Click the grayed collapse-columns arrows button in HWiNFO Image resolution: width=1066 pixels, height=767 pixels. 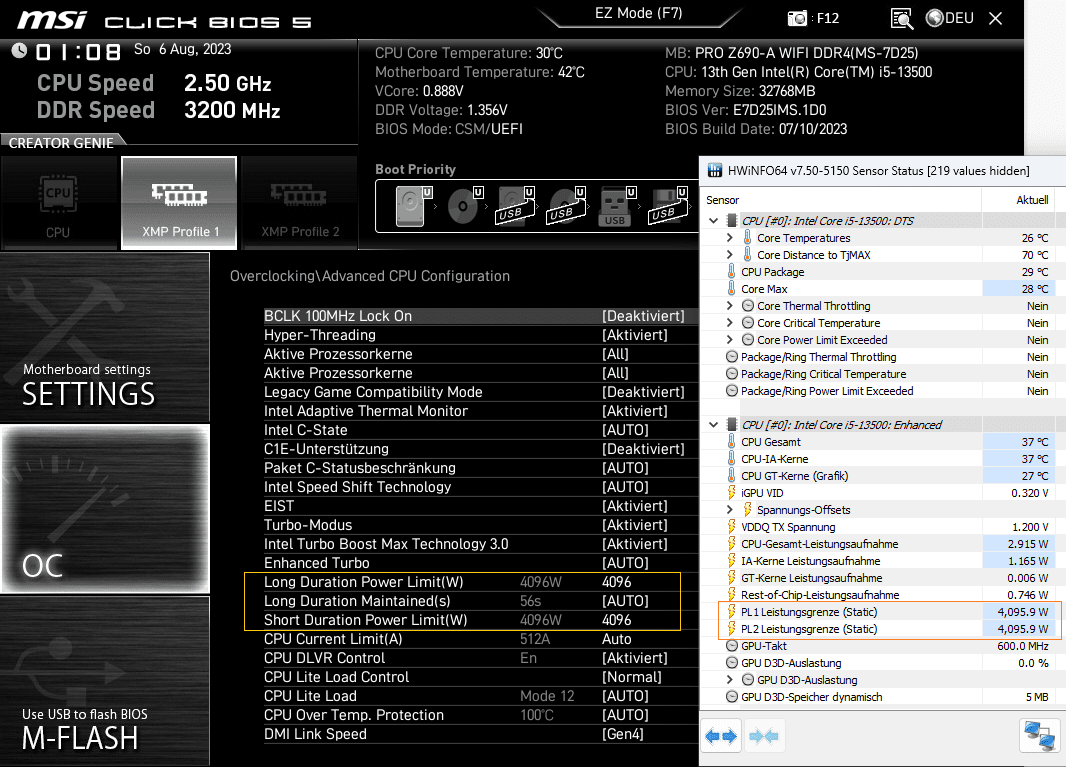764,736
